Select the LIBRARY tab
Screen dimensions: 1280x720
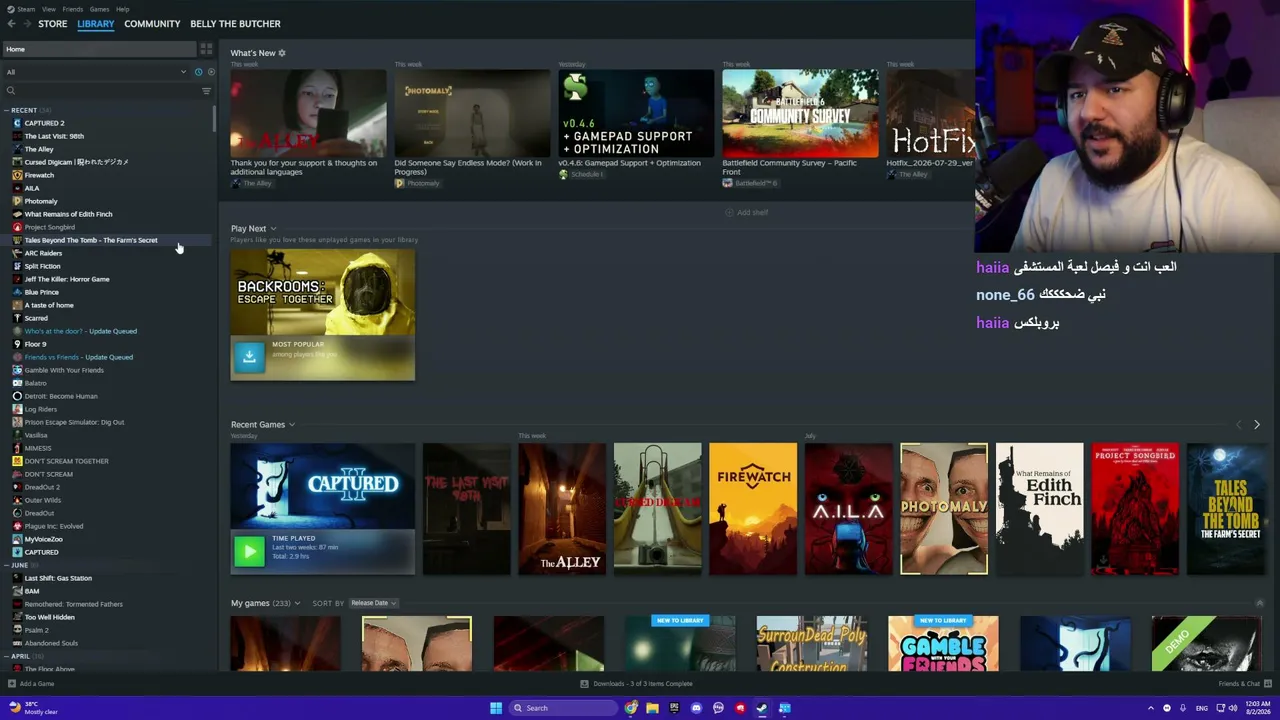click(96, 24)
